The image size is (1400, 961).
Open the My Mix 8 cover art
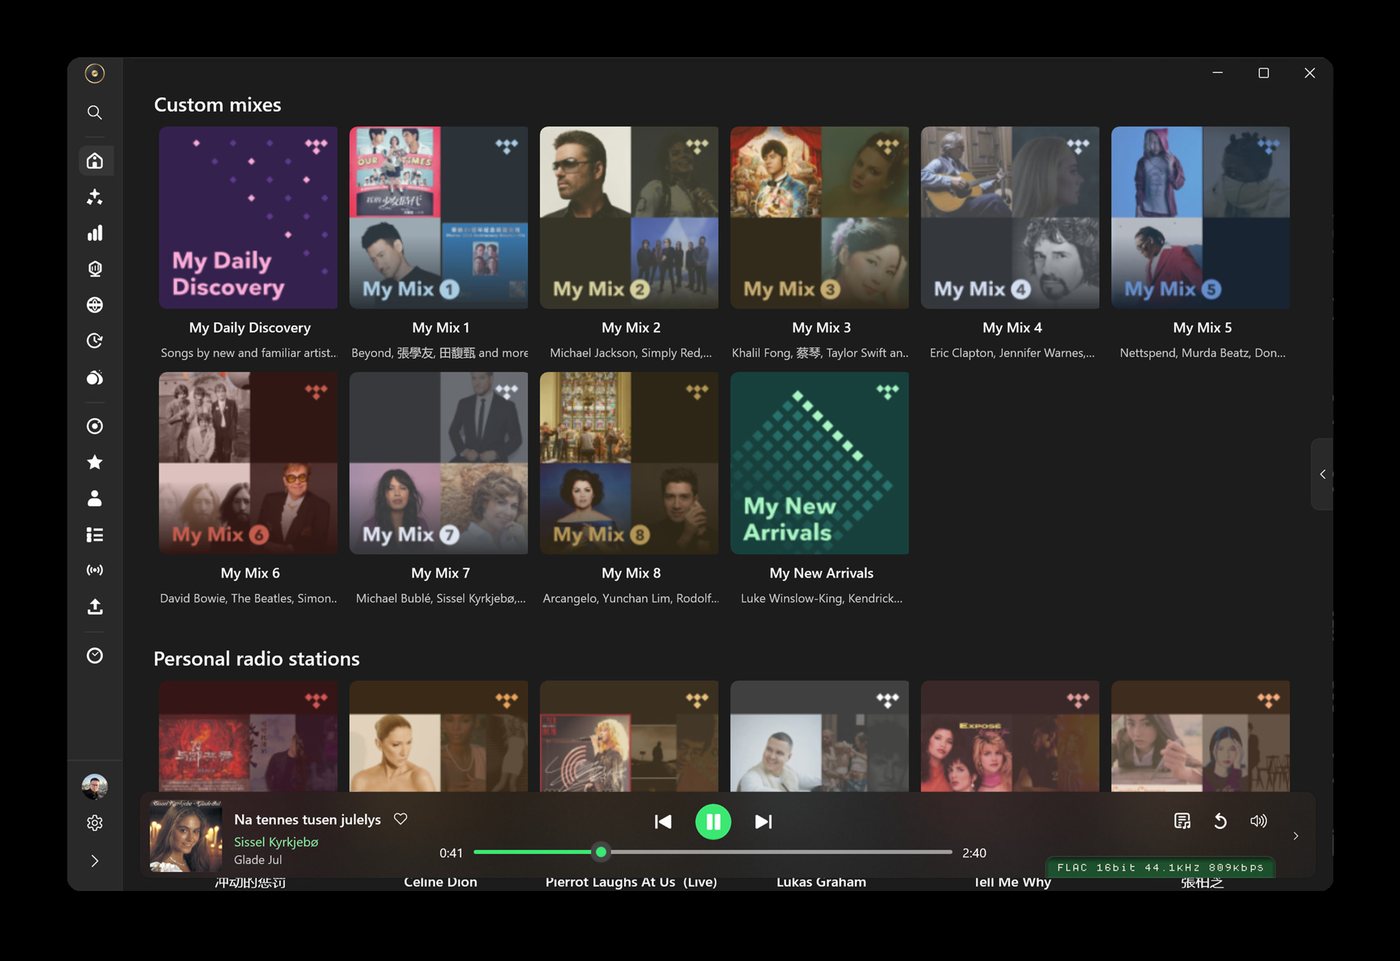[x=629, y=463]
